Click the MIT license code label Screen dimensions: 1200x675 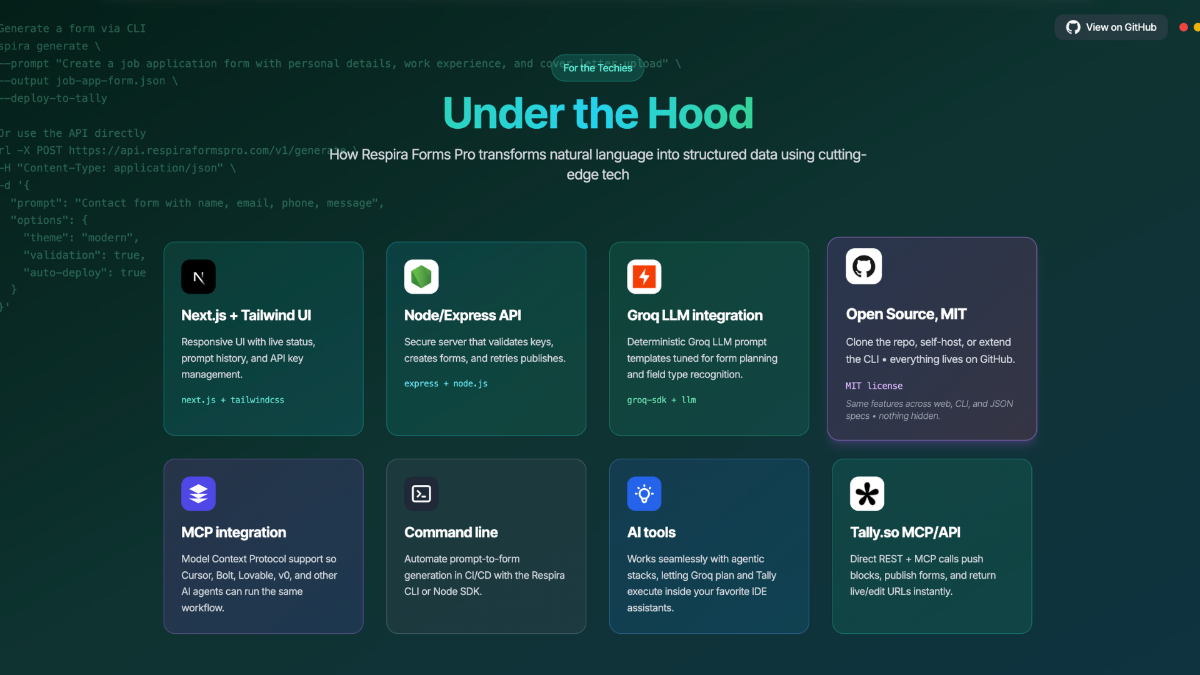click(x=874, y=386)
